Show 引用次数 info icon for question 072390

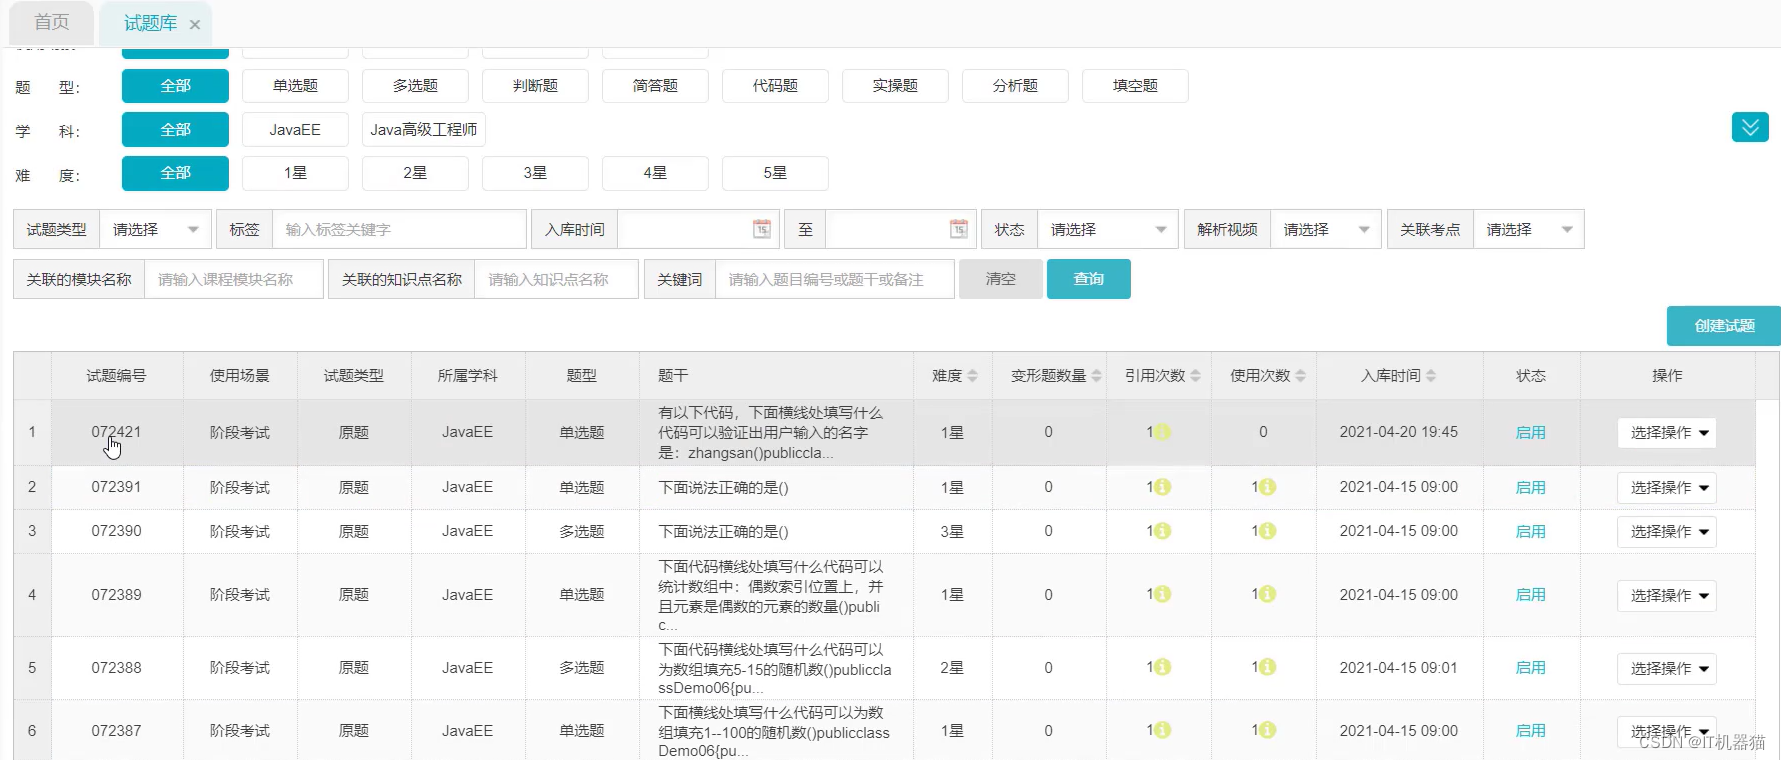pos(1163,531)
